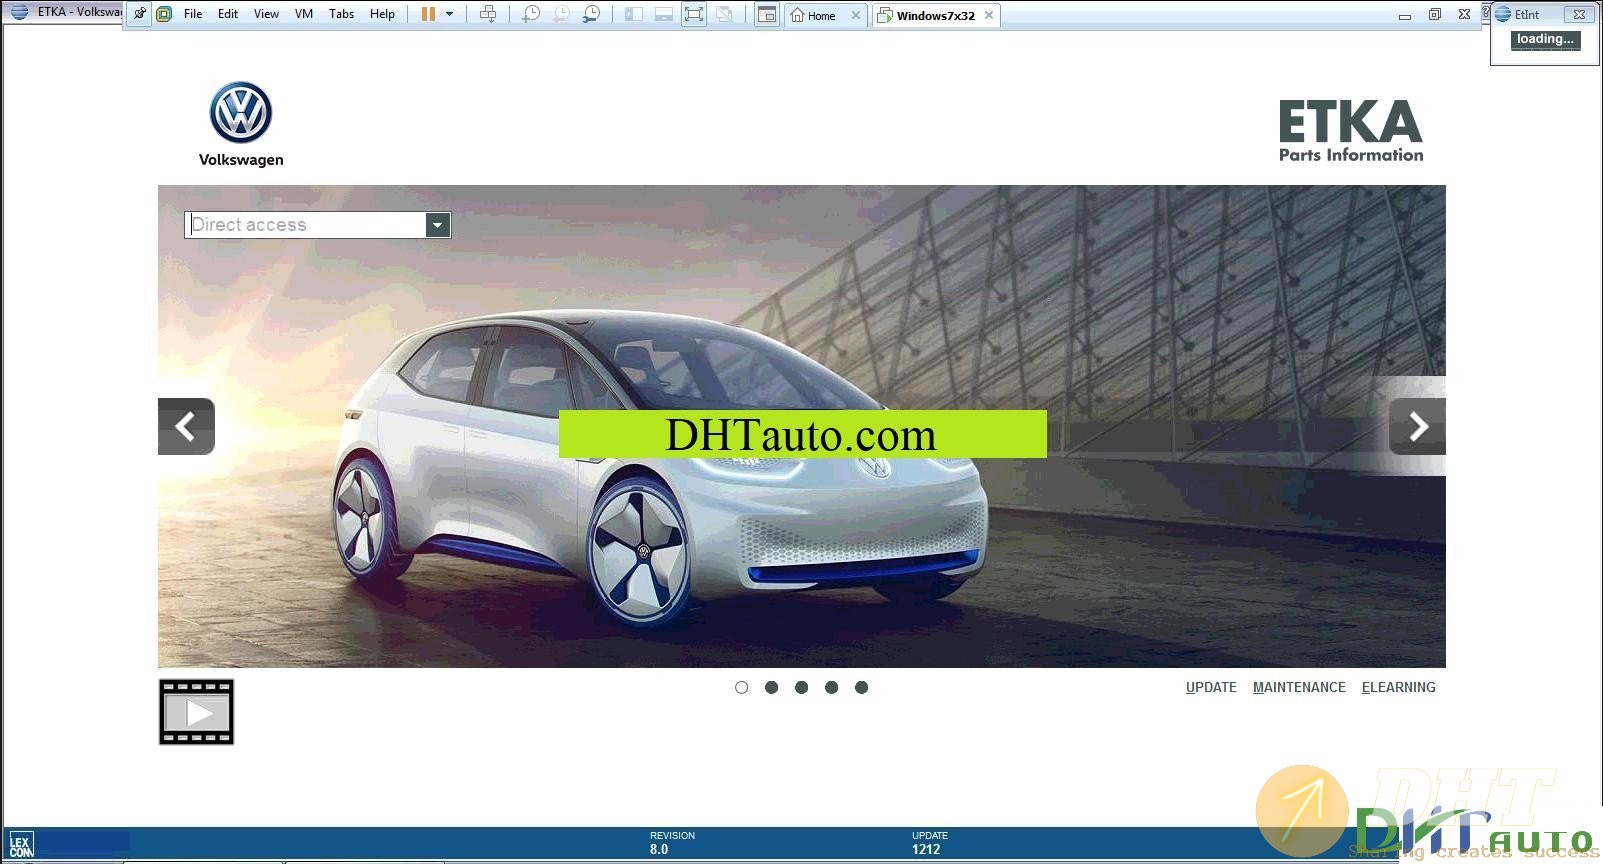
Task: Expand the Direct access dropdown arrow
Action: (x=438, y=225)
